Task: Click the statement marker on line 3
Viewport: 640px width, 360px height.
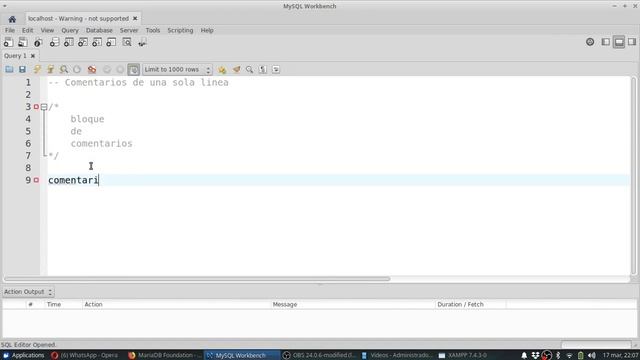Action: [x=36, y=107]
